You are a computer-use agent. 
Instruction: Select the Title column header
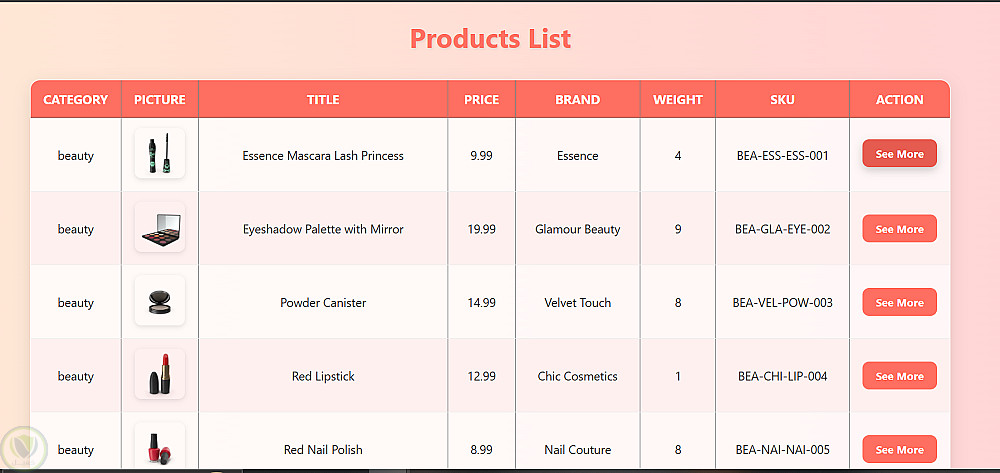[x=323, y=100]
